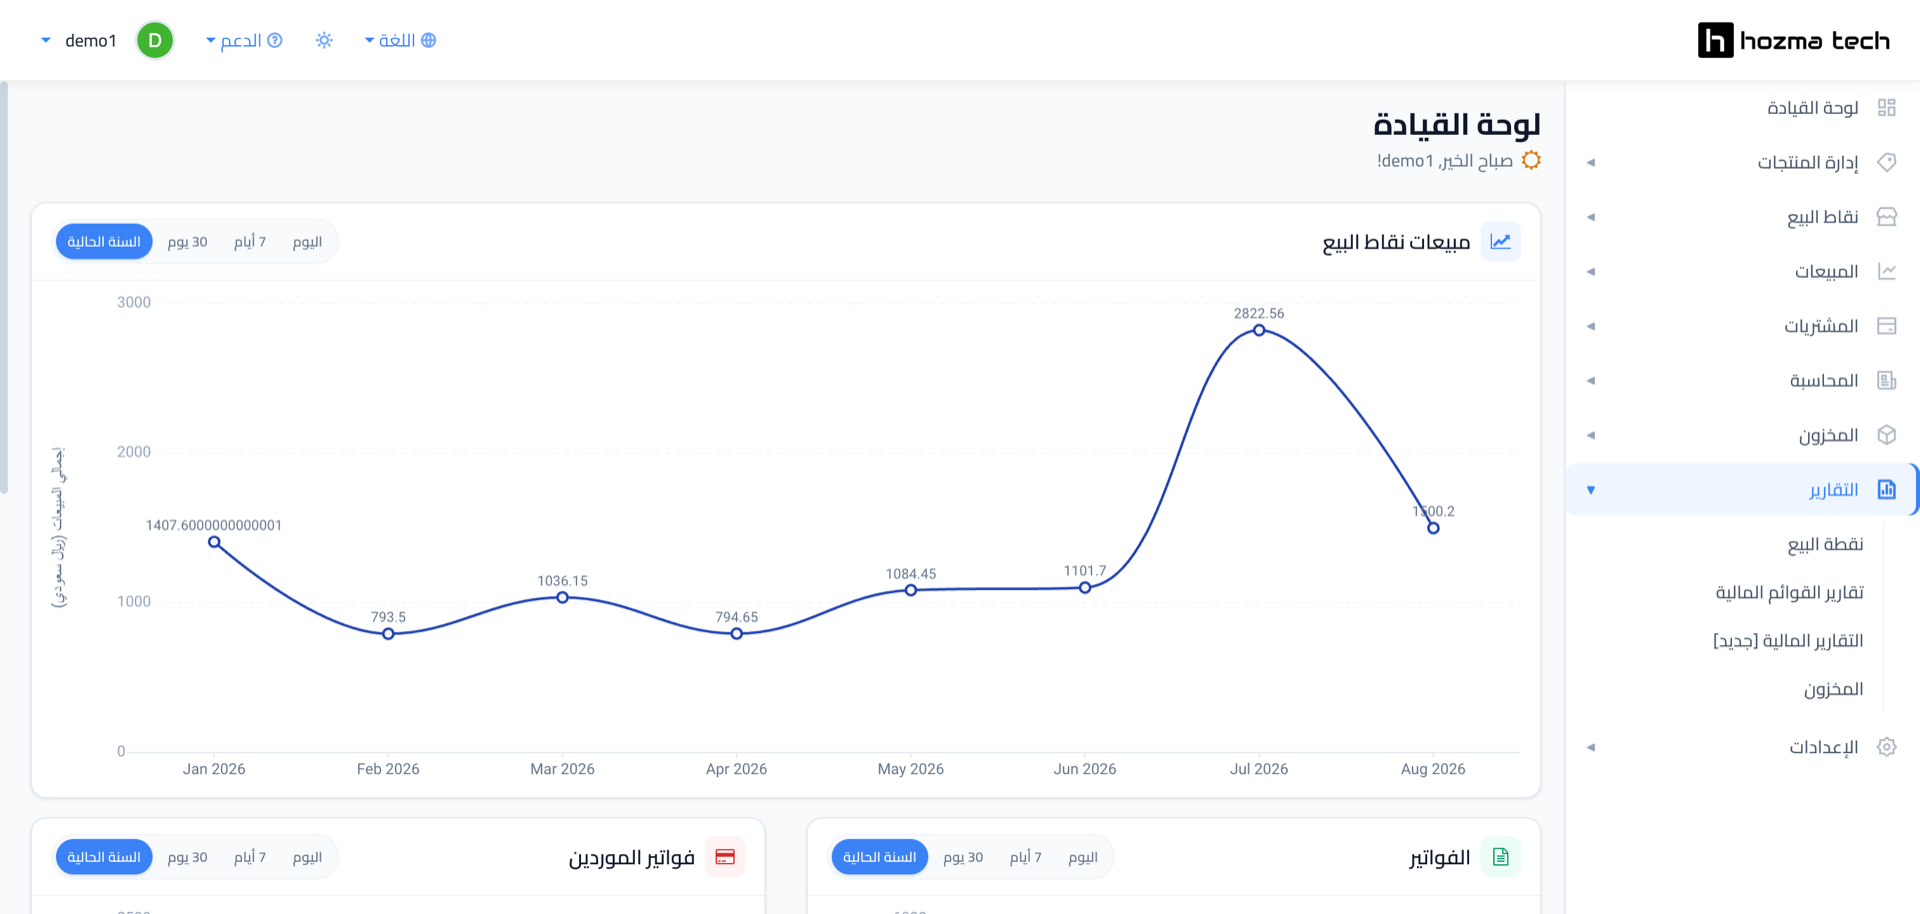Screen dimensions: 1920x914
Task: Click the المحاسبة accounting icon
Action: point(1886,380)
